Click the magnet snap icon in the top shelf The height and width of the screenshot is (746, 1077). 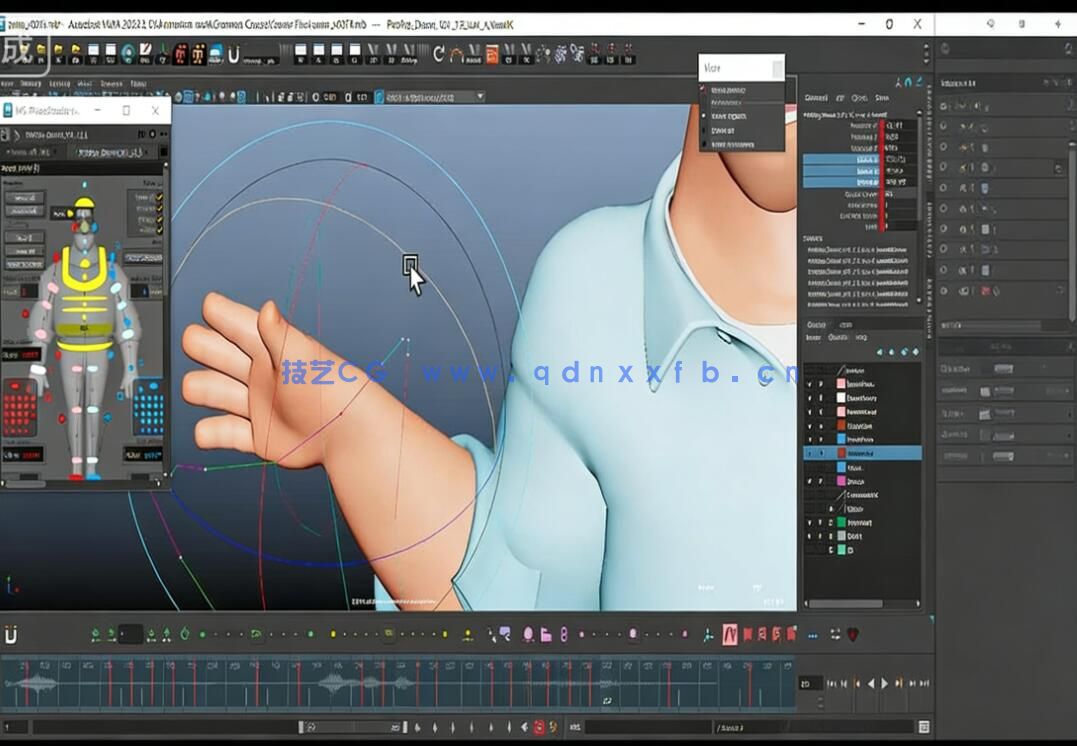(233, 54)
